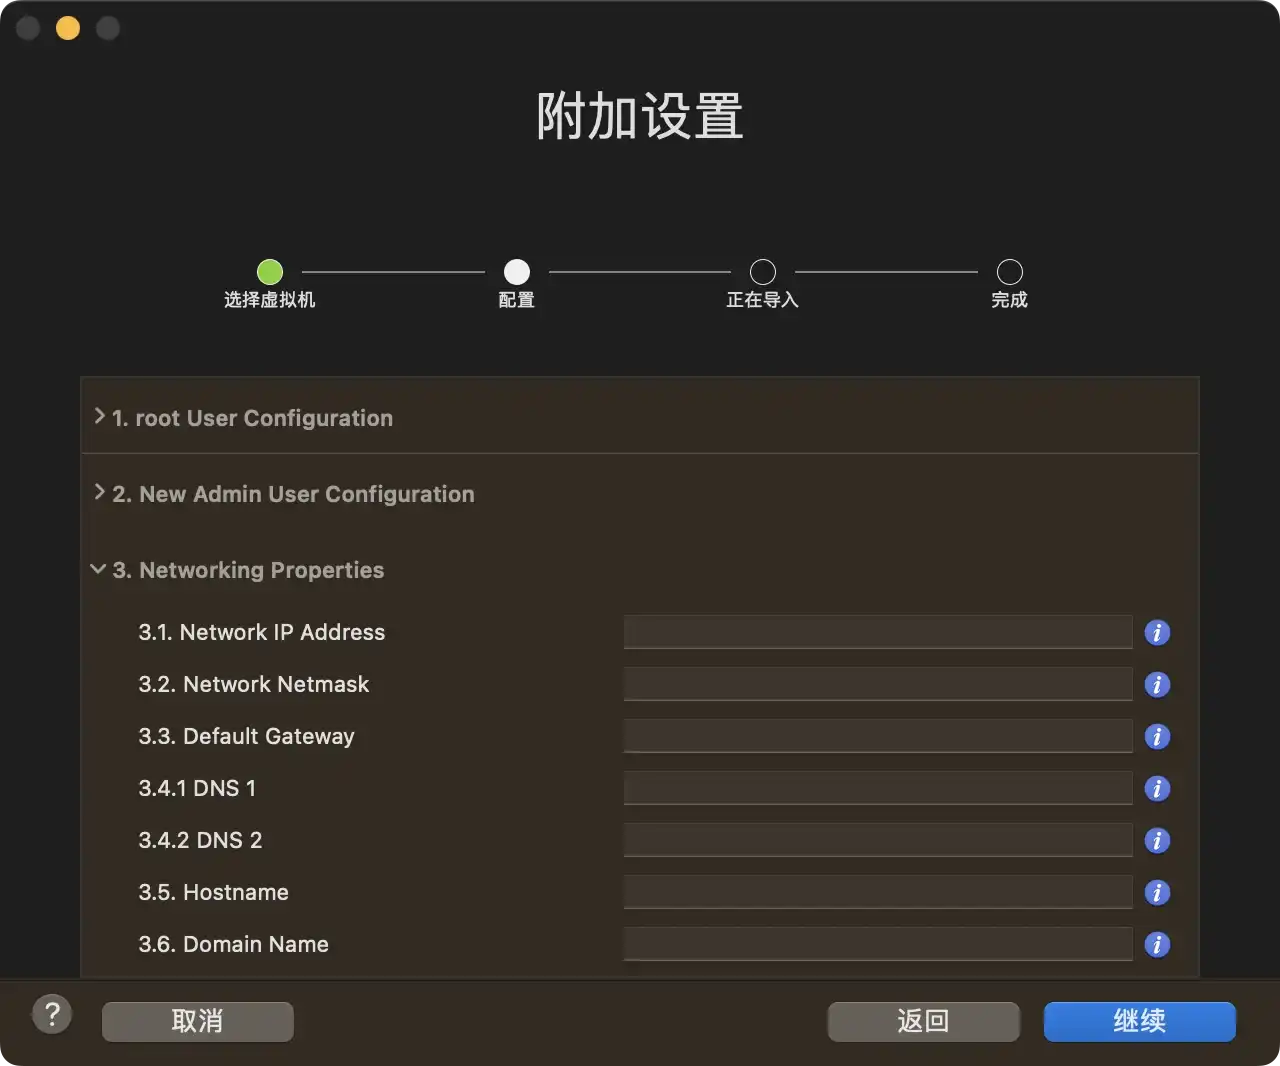Select the Domain Name input field
The height and width of the screenshot is (1066, 1280).
(x=877, y=944)
